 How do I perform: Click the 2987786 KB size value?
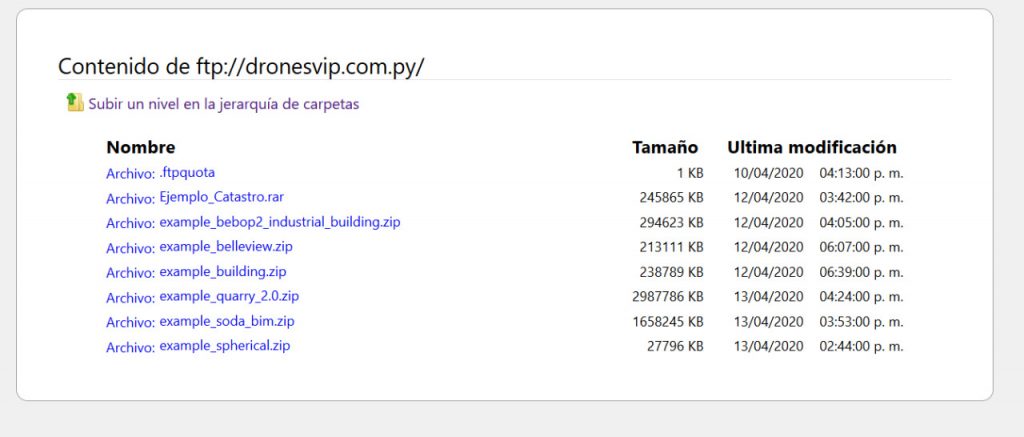point(668,297)
